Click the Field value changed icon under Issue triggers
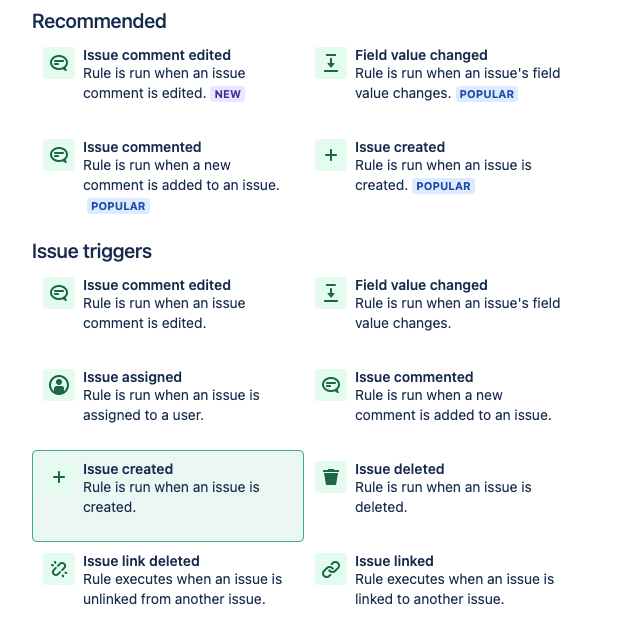The image size is (639, 622). (x=331, y=293)
